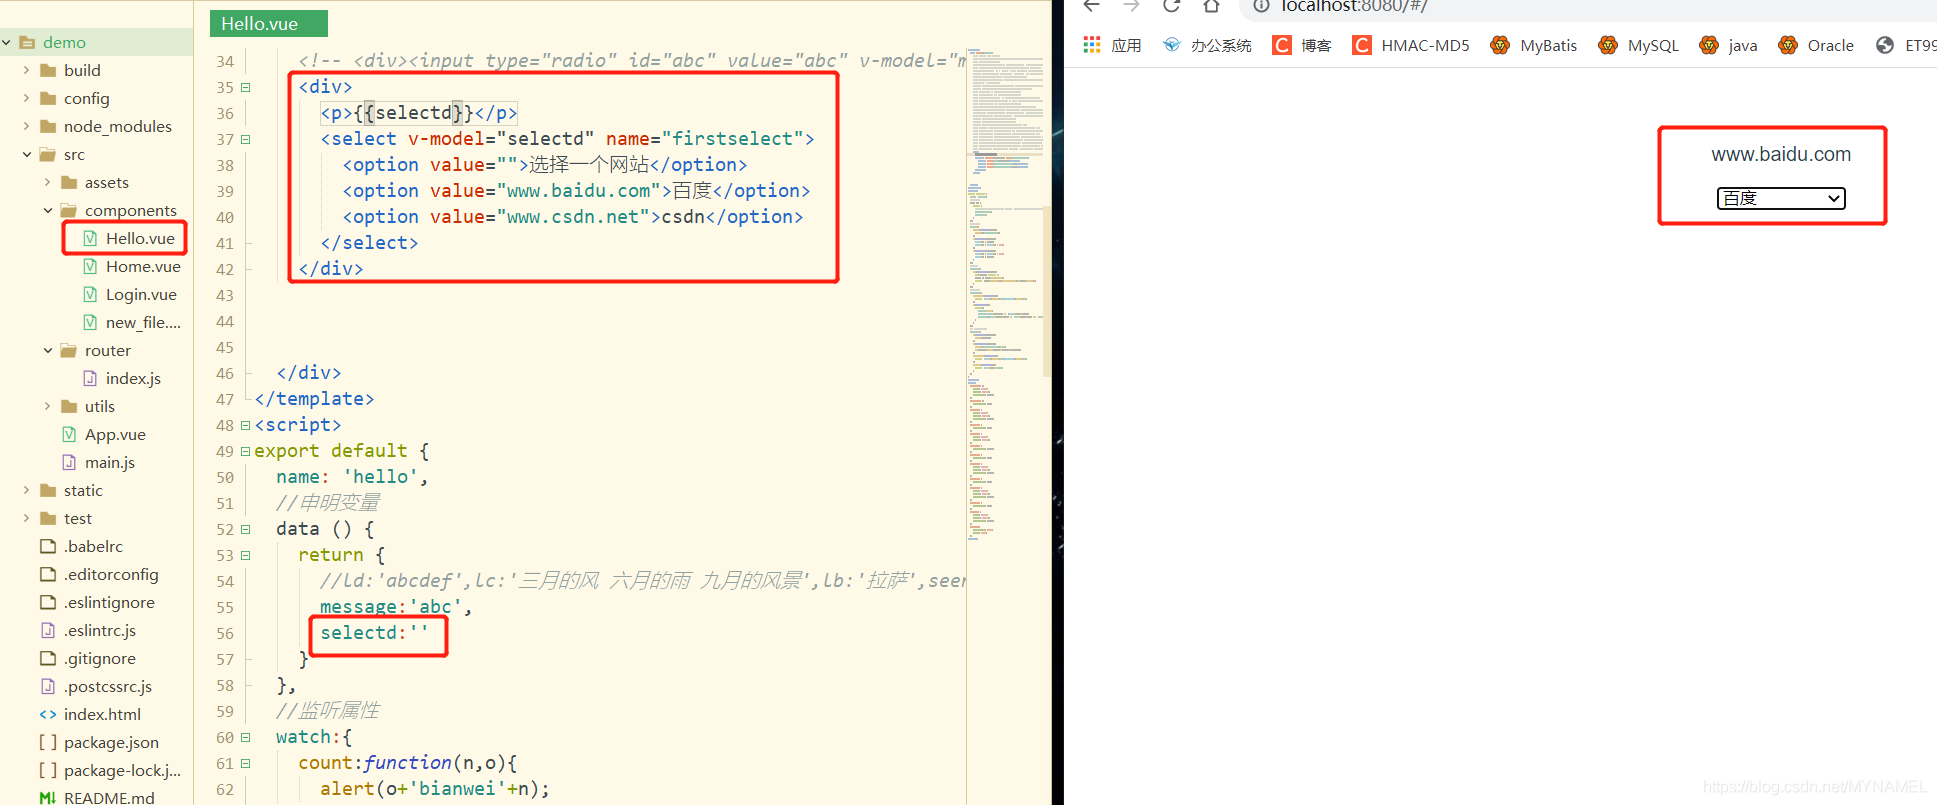Fold the select block at line 37
This screenshot has width=1937, height=805.
coord(245,139)
